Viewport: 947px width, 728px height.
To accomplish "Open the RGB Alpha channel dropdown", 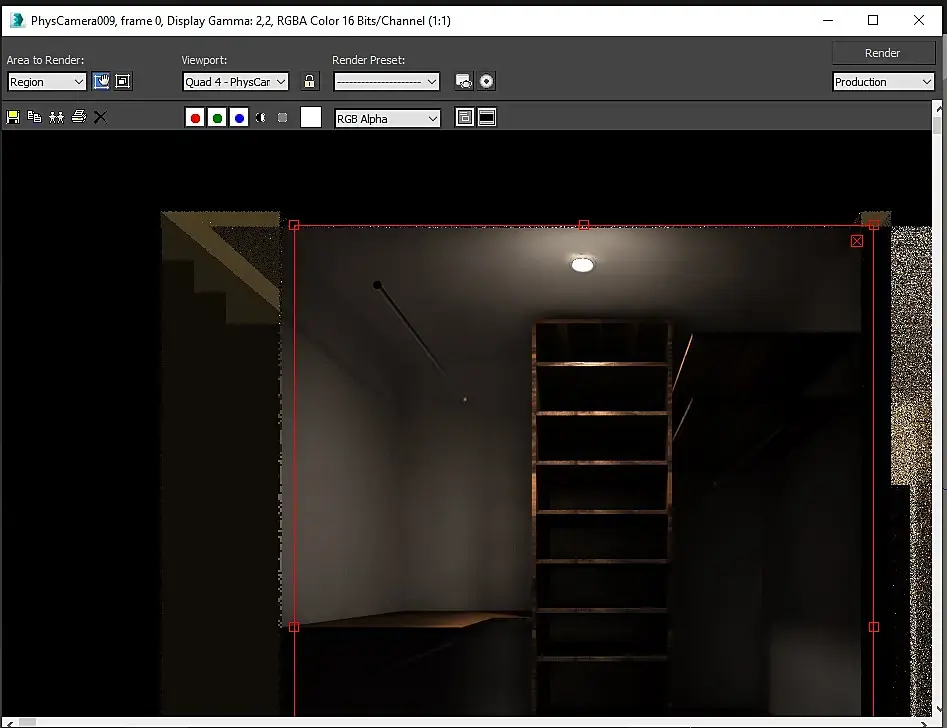I will [387, 118].
